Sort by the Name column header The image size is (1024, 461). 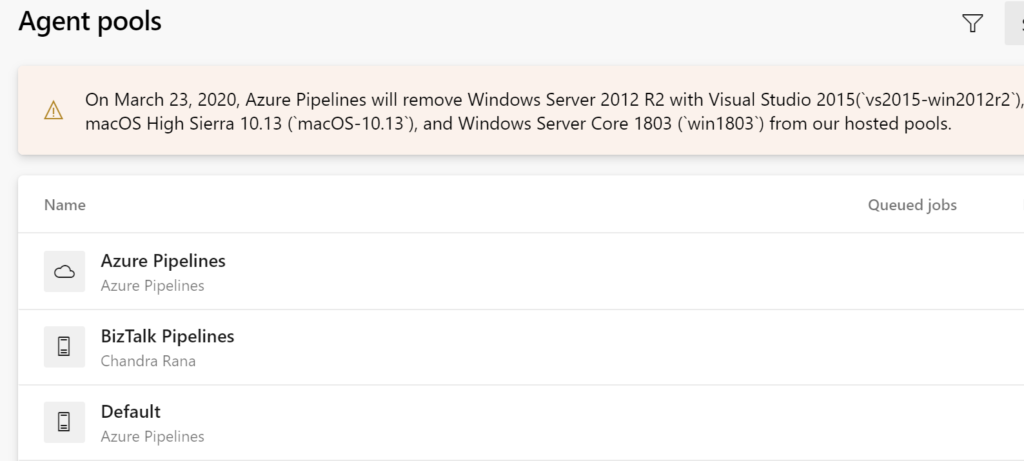(65, 205)
